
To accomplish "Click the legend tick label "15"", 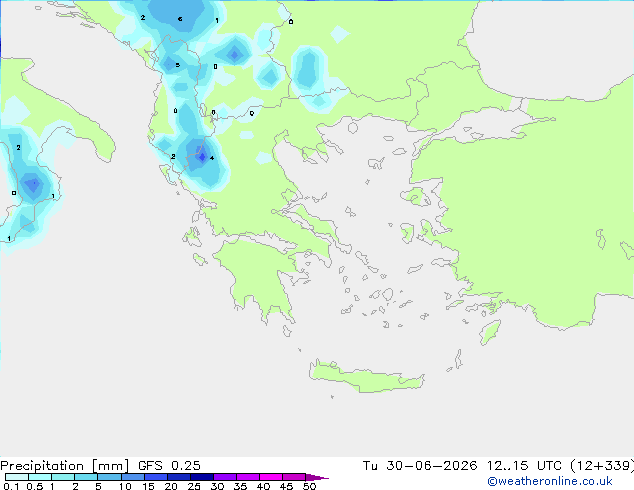I will click(148, 486).
